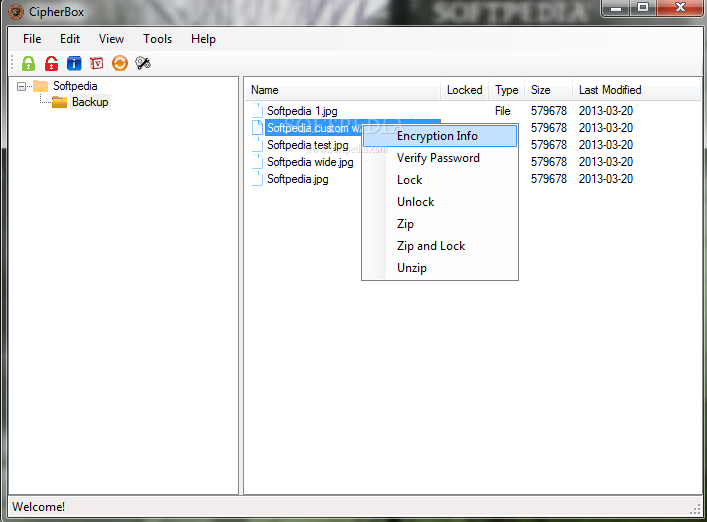Choose Zip and Lock in the context menu

(440, 246)
